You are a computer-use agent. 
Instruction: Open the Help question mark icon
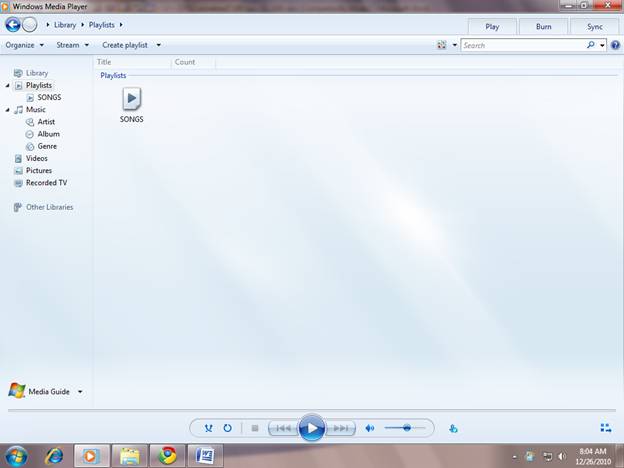[615, 45]
